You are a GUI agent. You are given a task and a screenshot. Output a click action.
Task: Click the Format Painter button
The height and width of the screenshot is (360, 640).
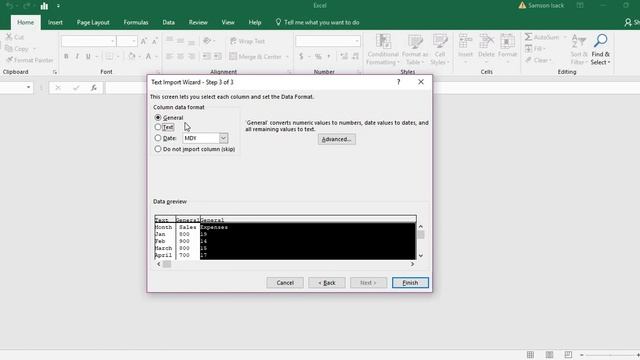point(29,60)
